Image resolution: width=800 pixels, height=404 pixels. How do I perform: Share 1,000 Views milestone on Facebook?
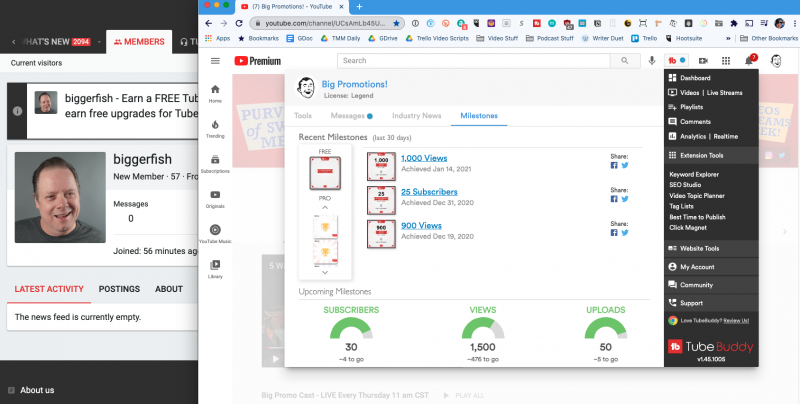pos(614,167)
